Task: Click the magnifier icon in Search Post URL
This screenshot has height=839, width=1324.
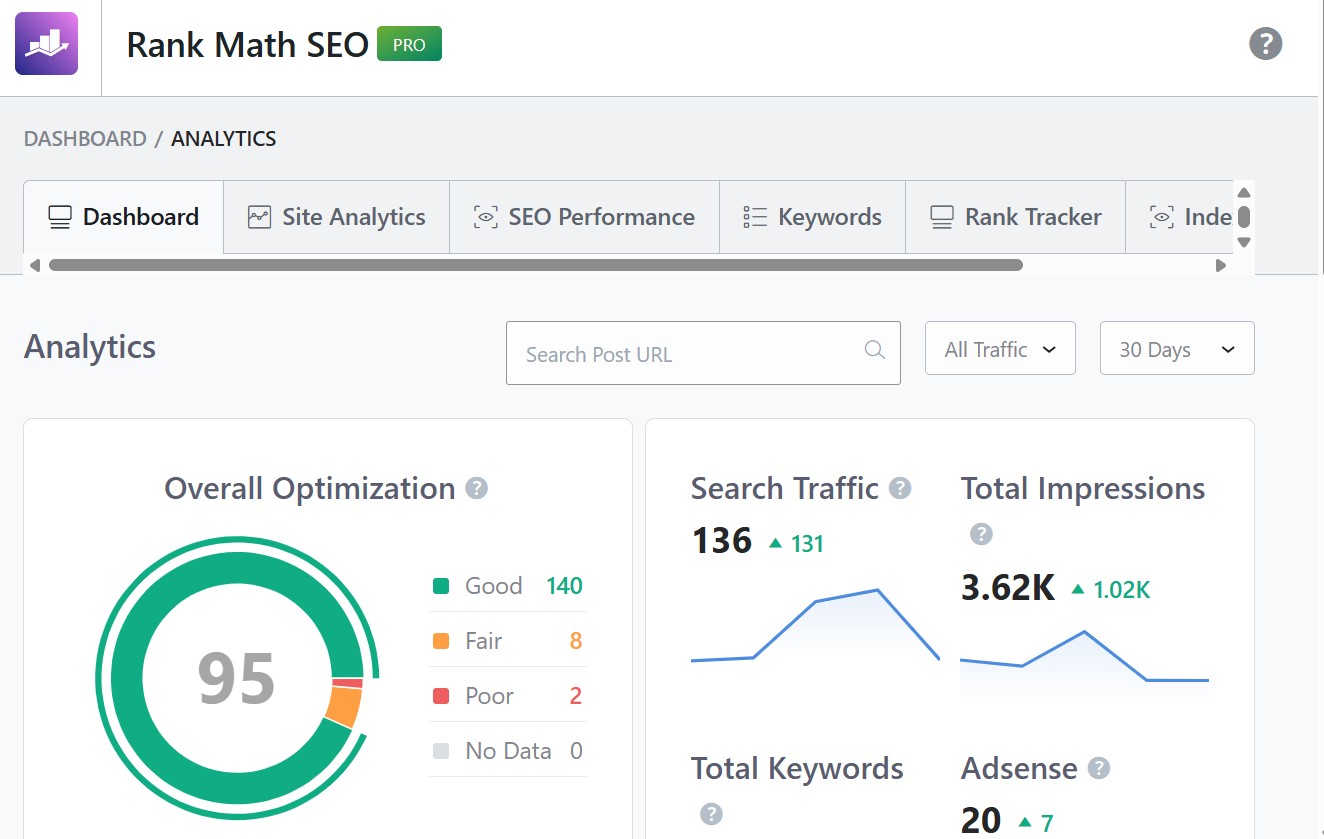Action: [x=875, y=350]
